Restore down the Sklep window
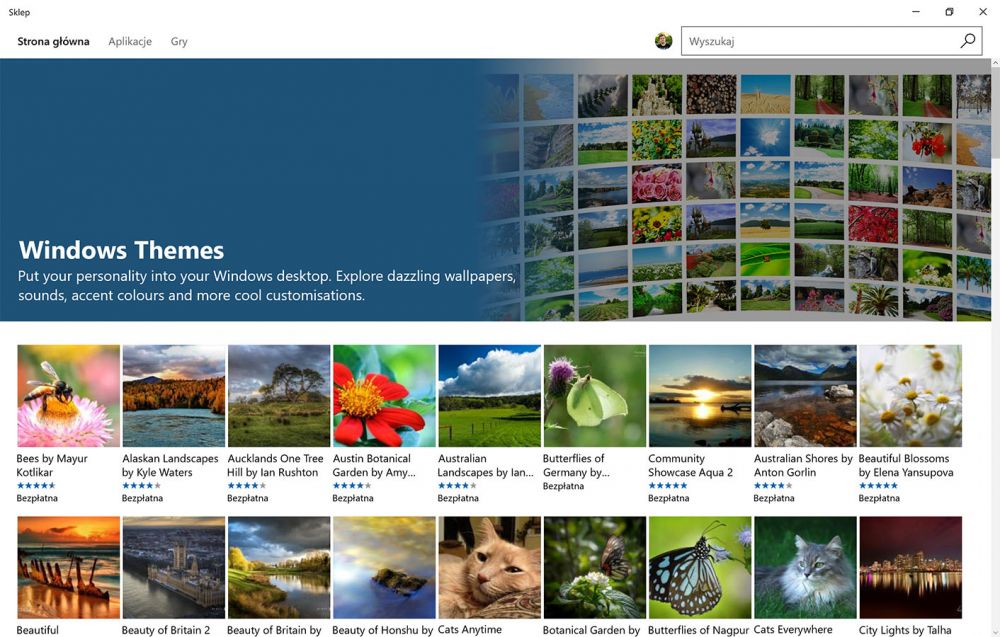This screenshot has height=637, width=1000. point(949,11)
